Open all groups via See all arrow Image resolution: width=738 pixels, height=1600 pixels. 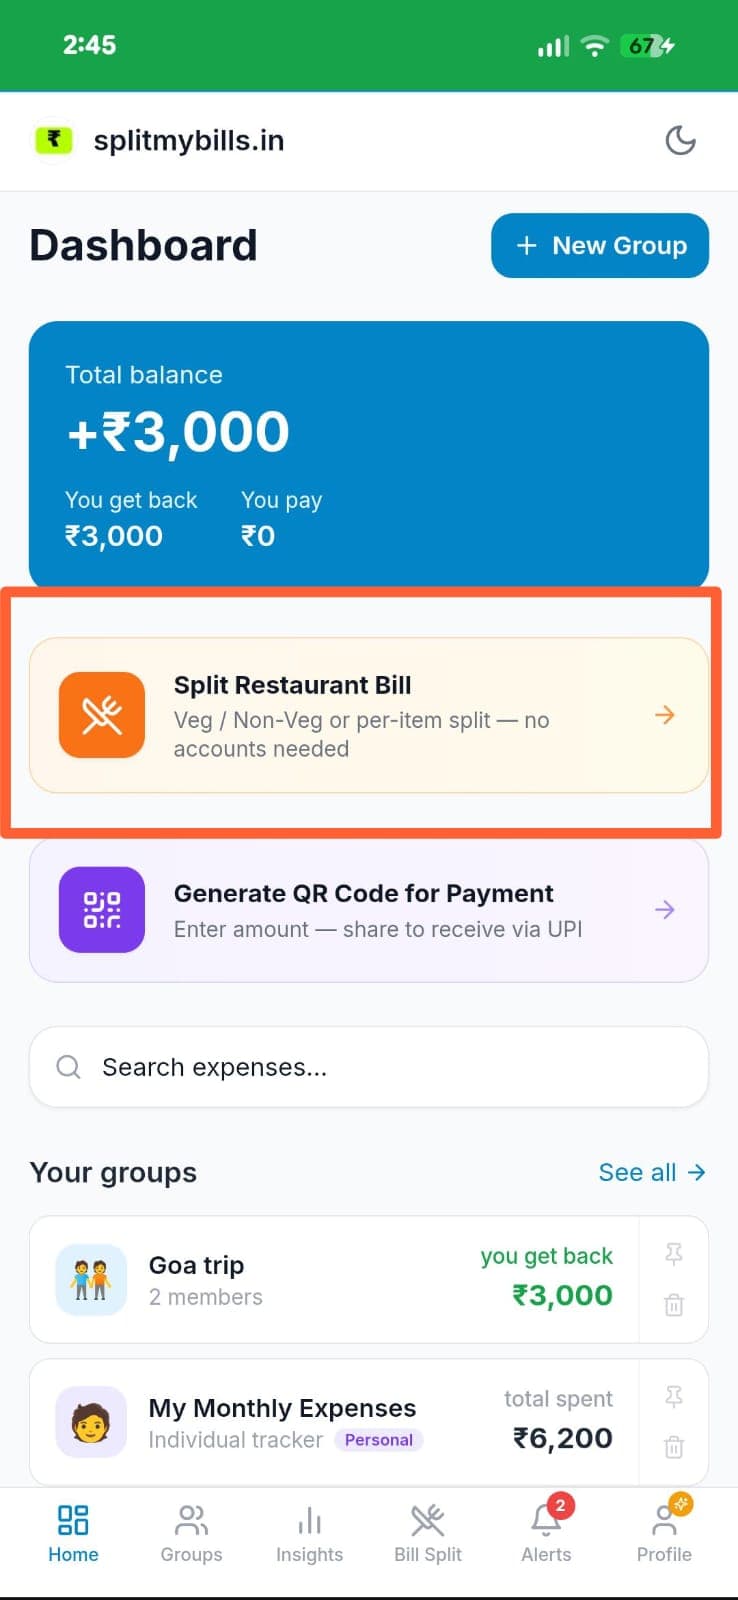[x=653, y=1172]
